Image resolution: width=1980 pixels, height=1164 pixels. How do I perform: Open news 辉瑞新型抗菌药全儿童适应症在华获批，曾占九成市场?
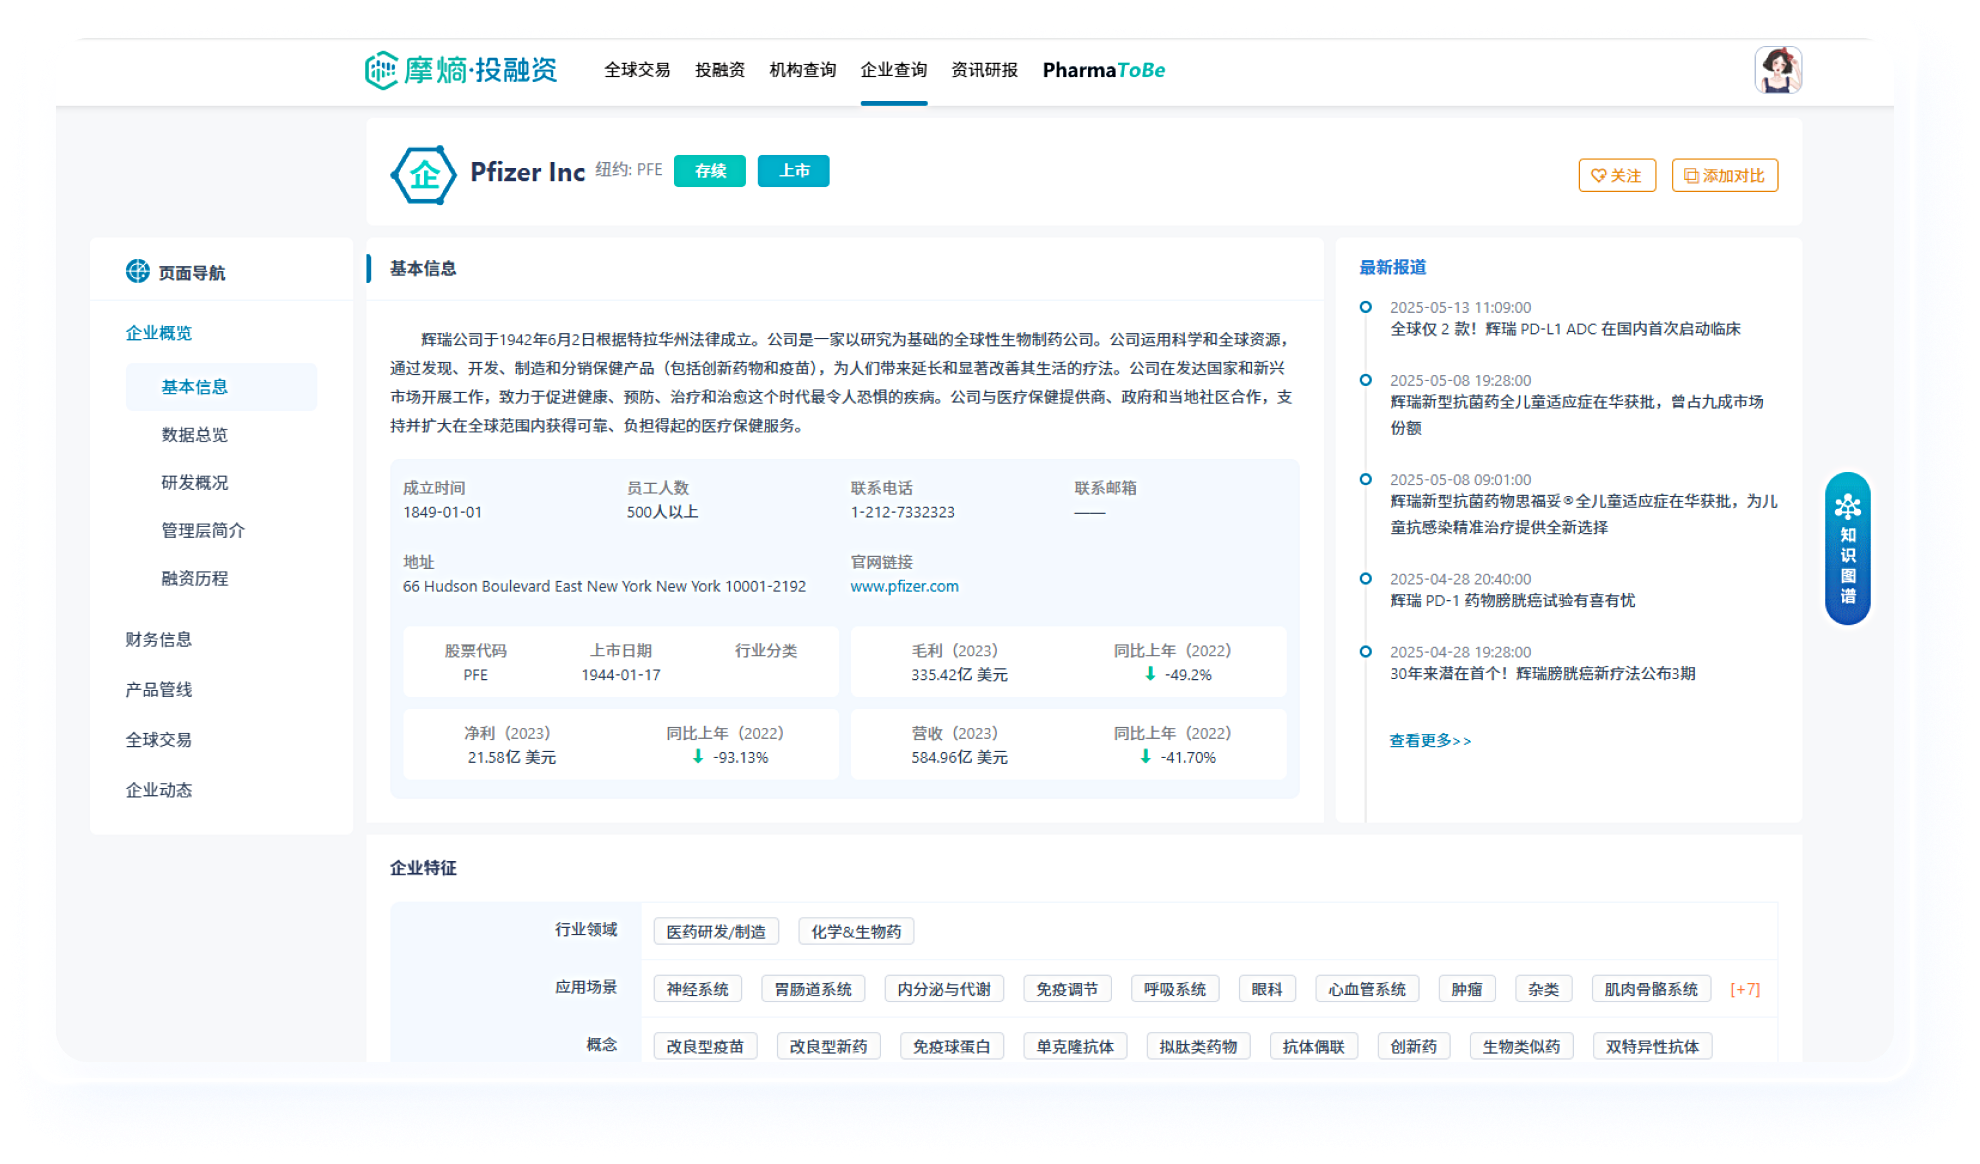(1577, 414)
